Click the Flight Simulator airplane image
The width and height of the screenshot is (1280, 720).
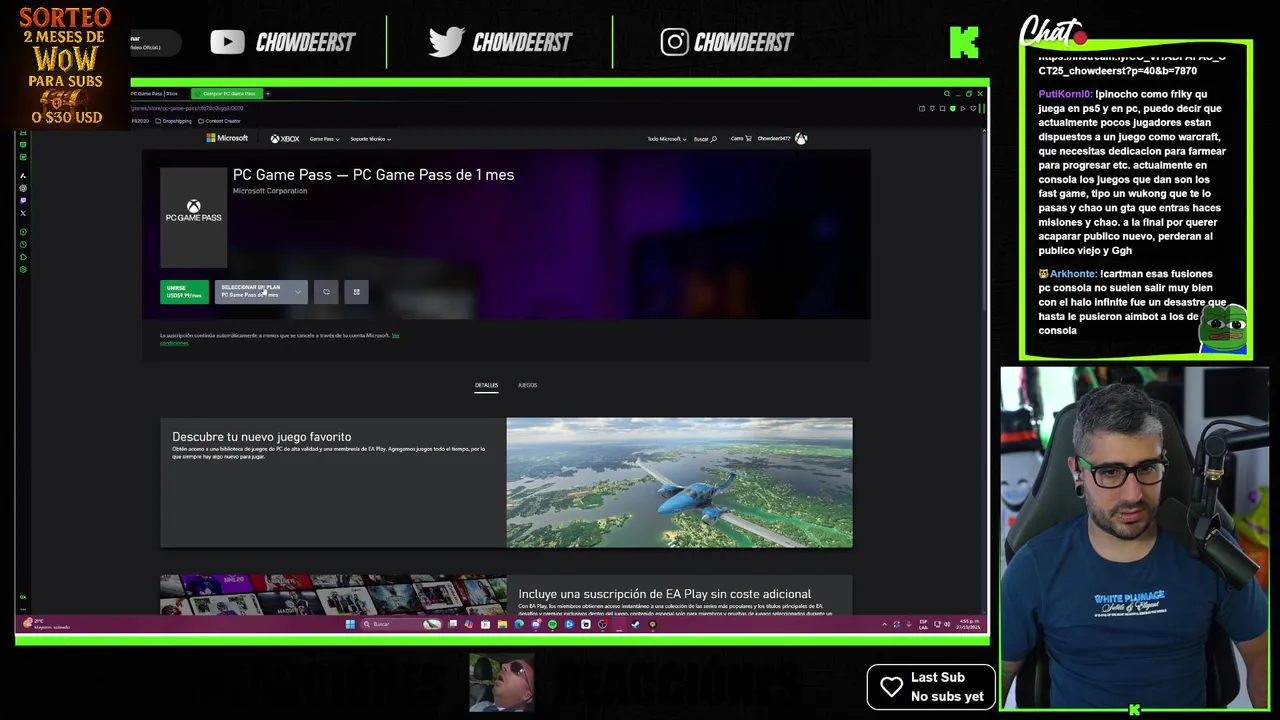(x=679, y=482)
